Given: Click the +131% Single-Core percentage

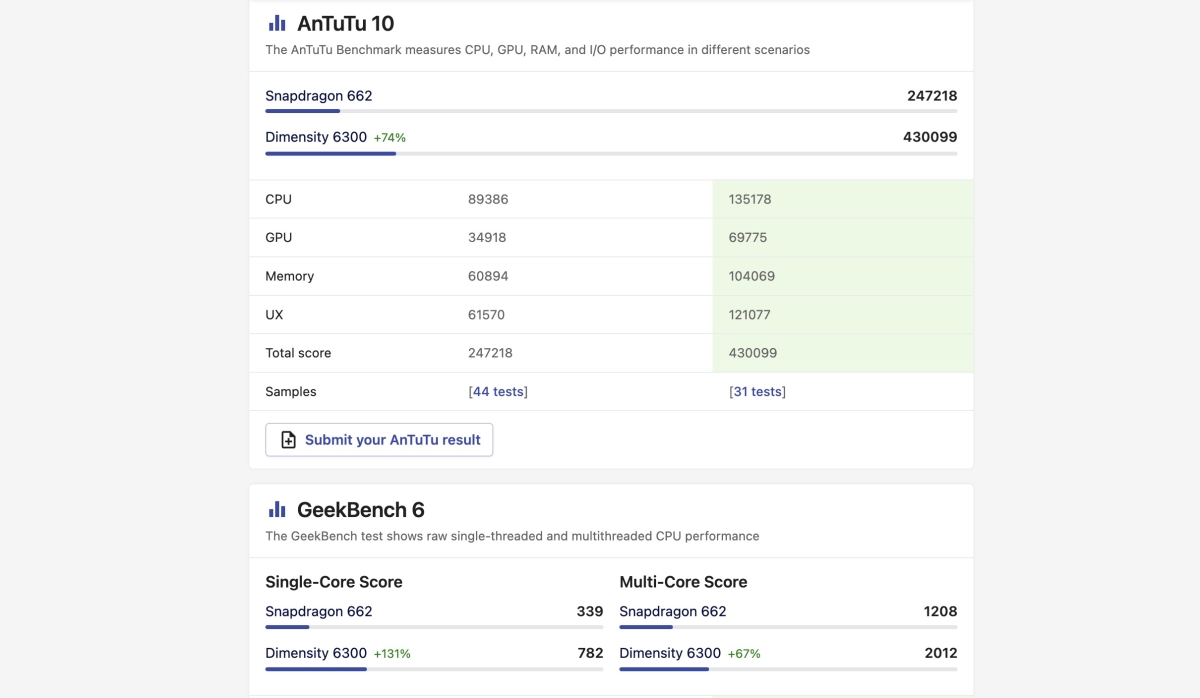Looking at the screenshot, I should coord(392,654).
